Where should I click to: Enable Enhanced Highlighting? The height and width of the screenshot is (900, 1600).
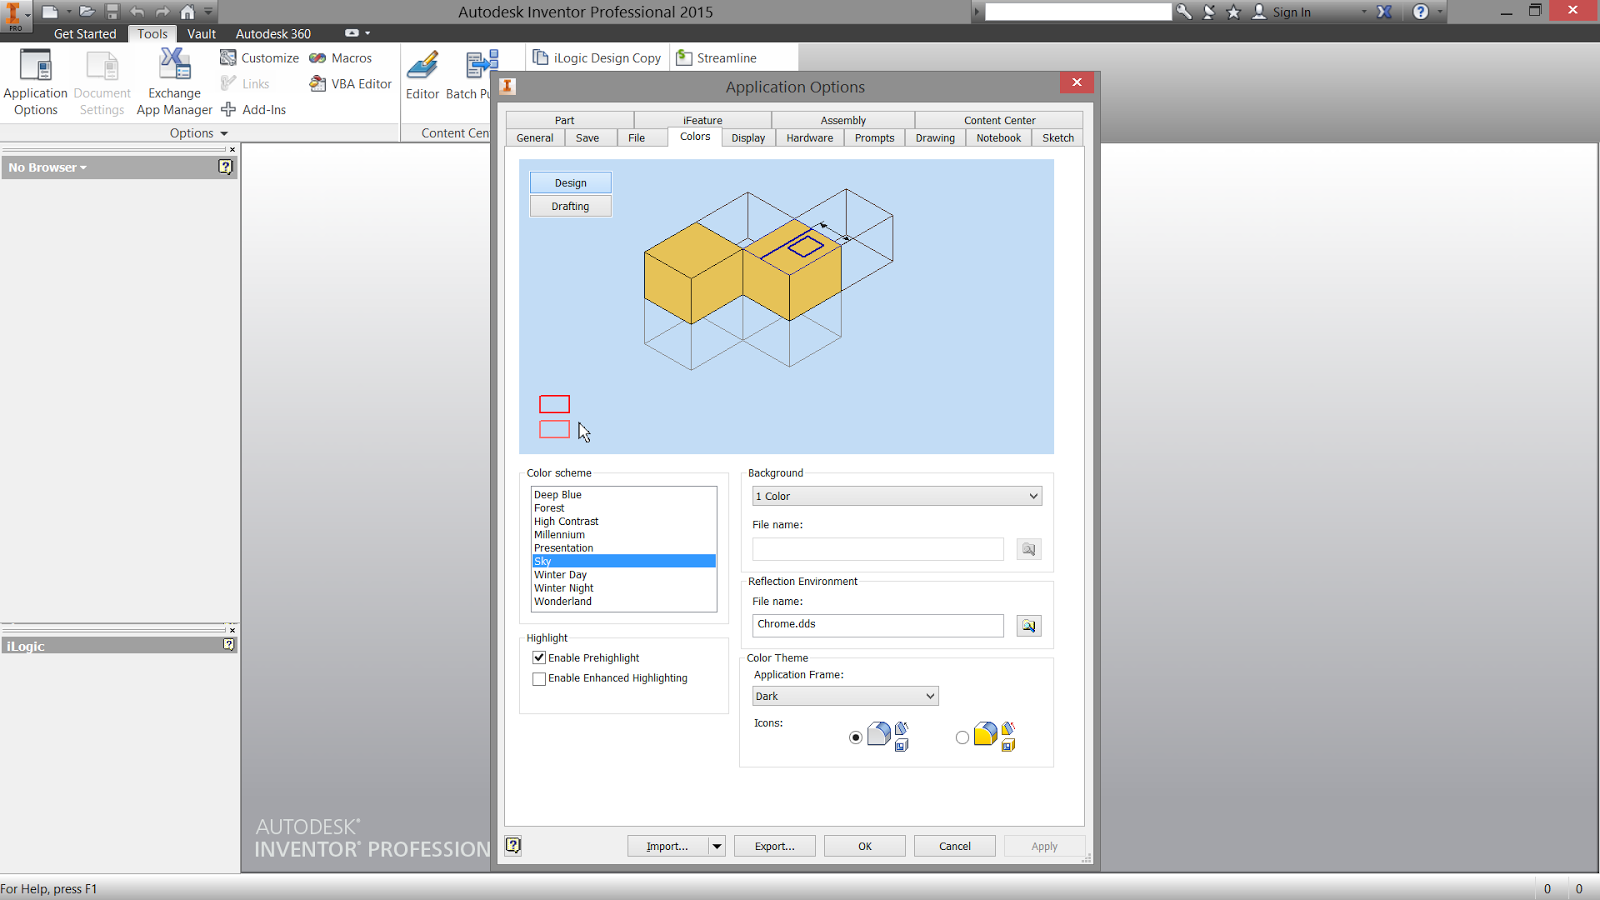[x=539, y=678]
